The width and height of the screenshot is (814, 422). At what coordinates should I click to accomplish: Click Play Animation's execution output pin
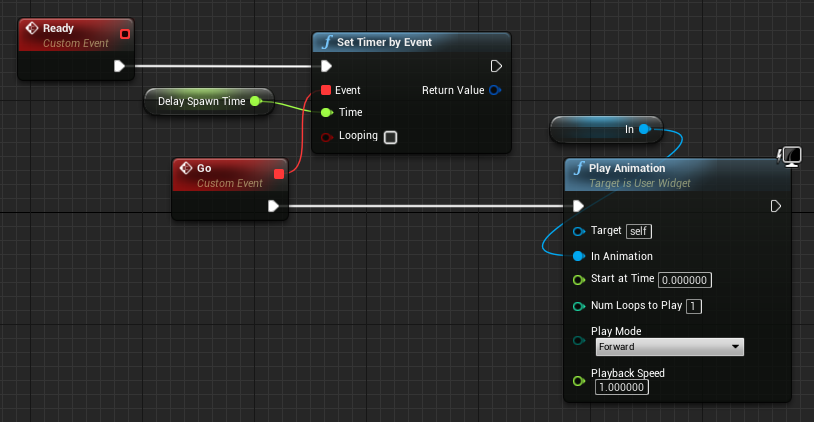pyautogui.click(x=776, y=206)
